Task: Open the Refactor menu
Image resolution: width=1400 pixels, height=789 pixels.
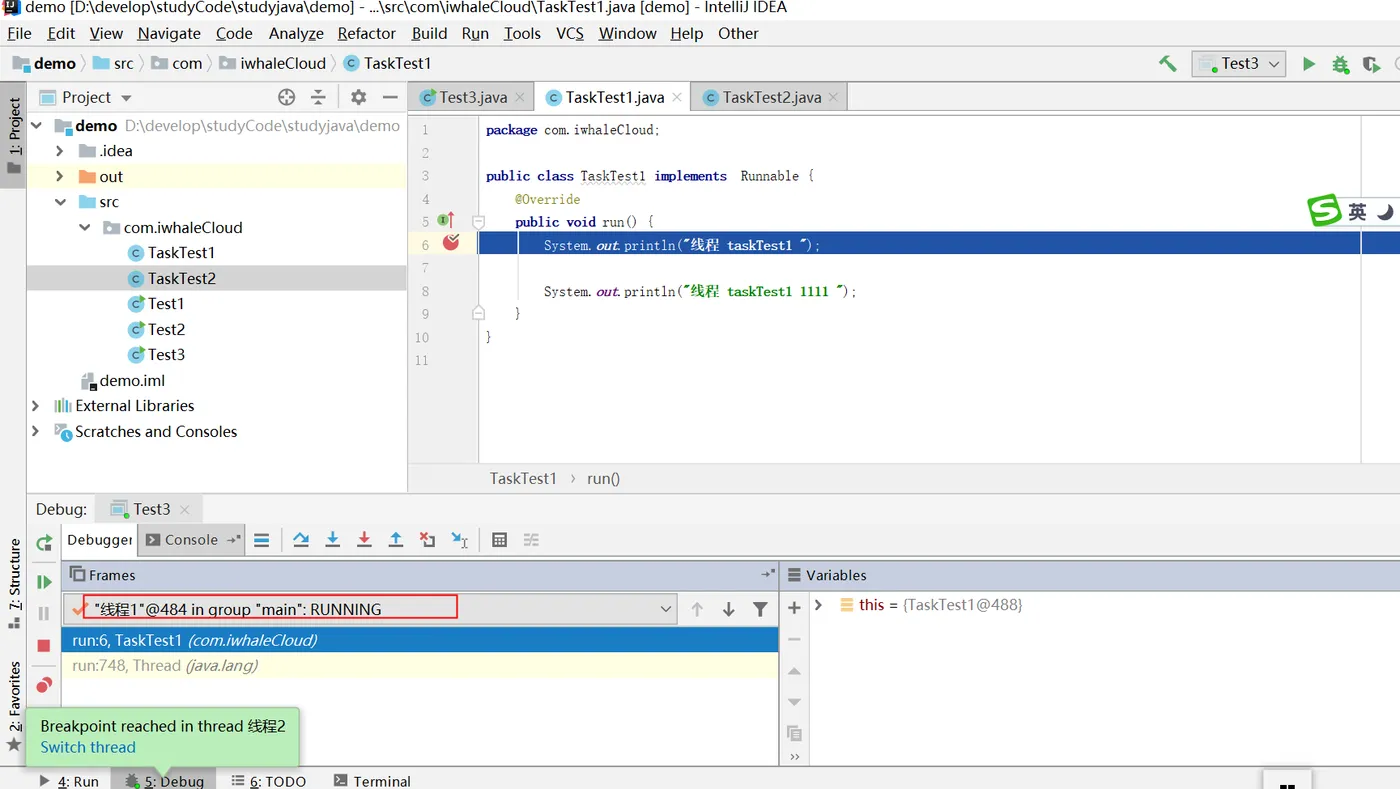Action: click(x=366, y=33)
